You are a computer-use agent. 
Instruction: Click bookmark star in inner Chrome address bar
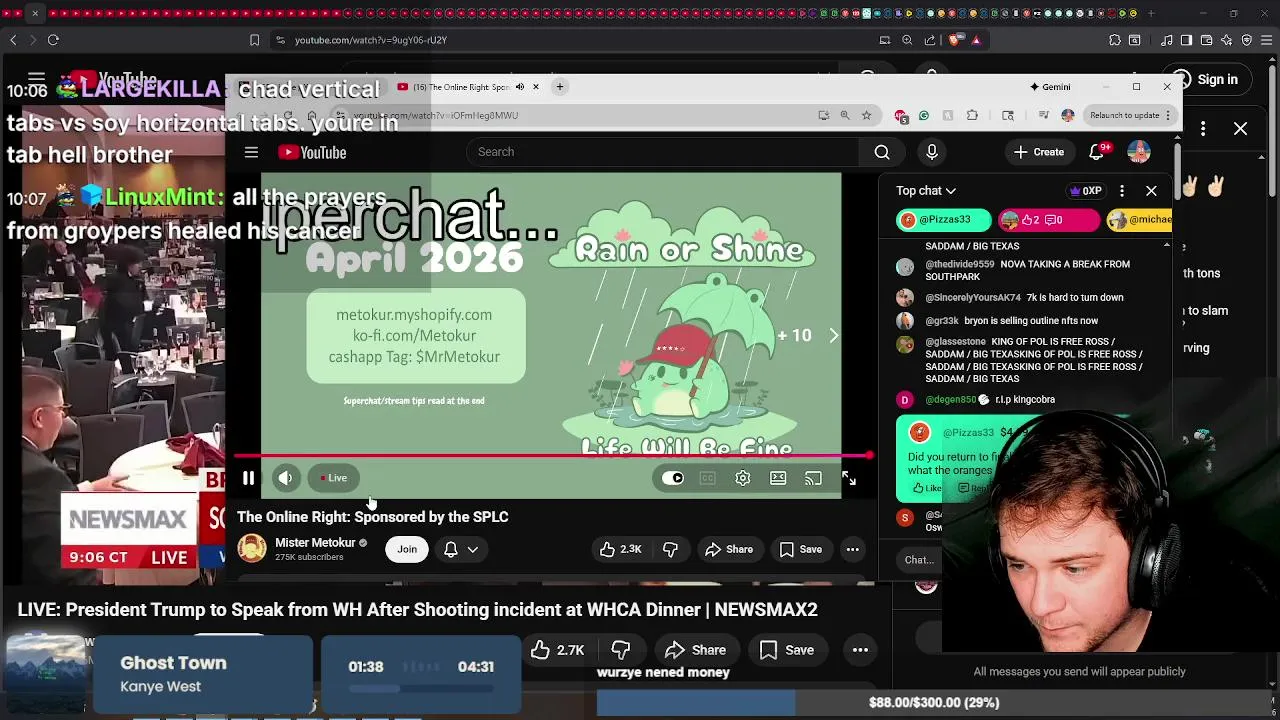[x=866, y=115]
